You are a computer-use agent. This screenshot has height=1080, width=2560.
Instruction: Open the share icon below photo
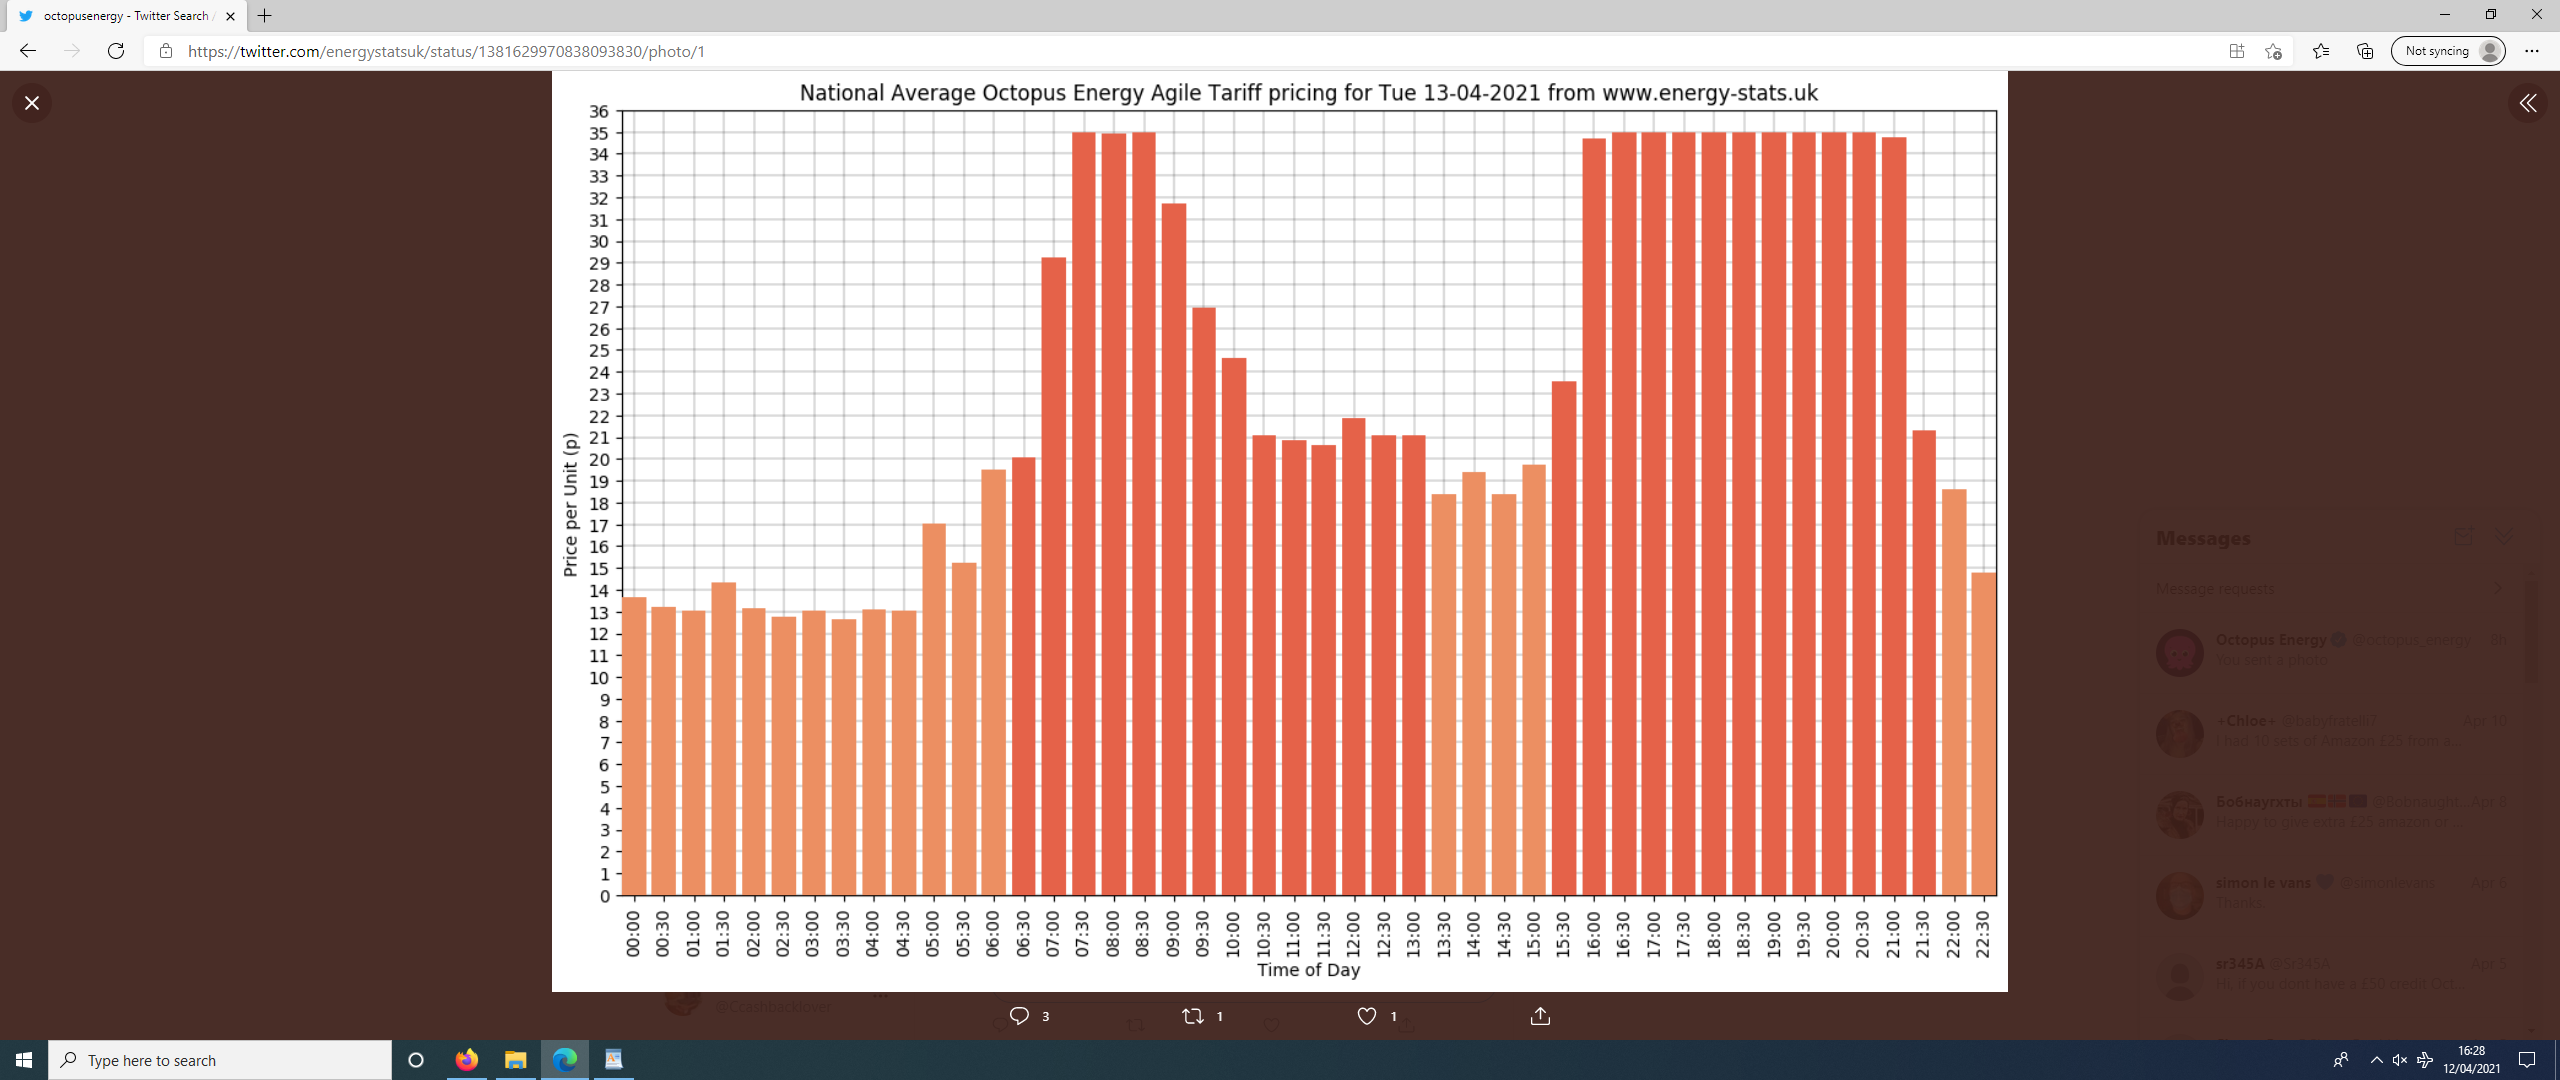tap(1540, 1016)
